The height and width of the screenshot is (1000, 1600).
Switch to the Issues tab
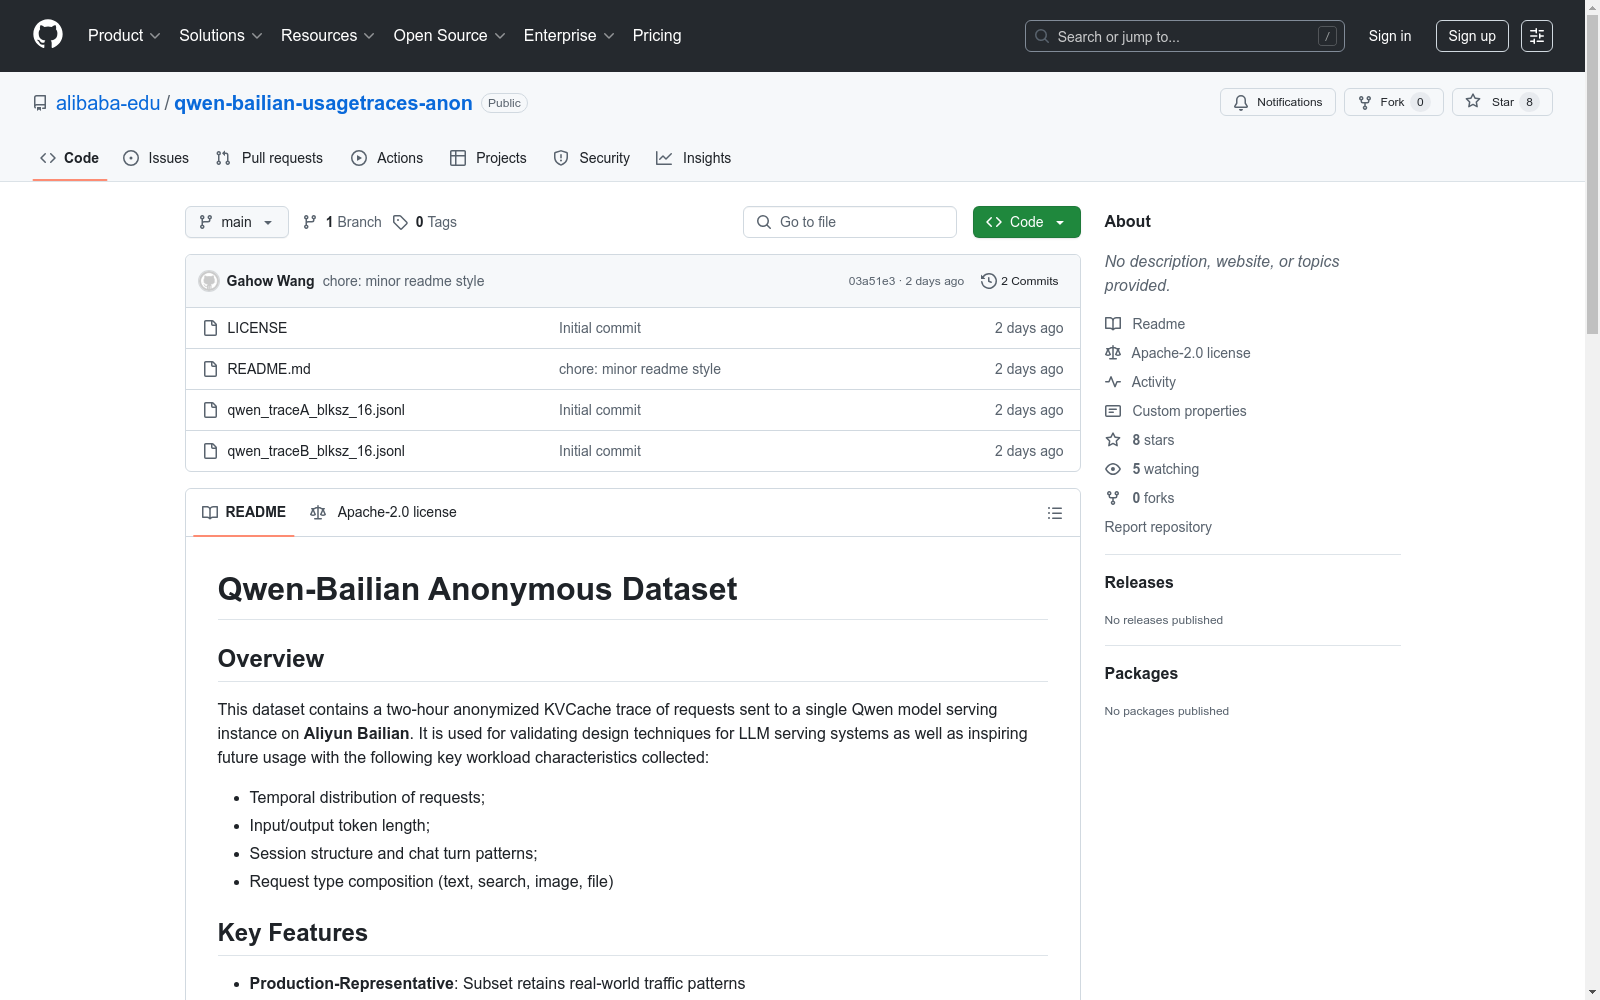click(x=156, y=158)
